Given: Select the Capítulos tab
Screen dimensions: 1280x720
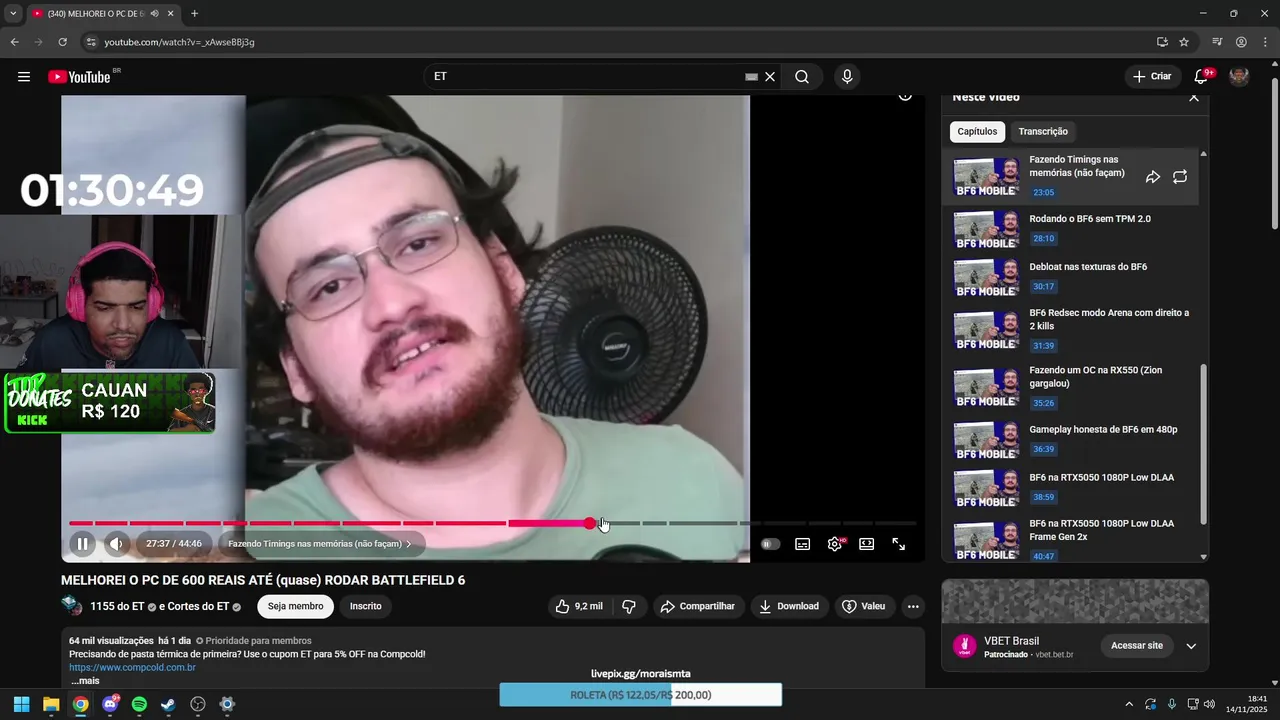Looking at the screenshot, I should tap(977, 132).
